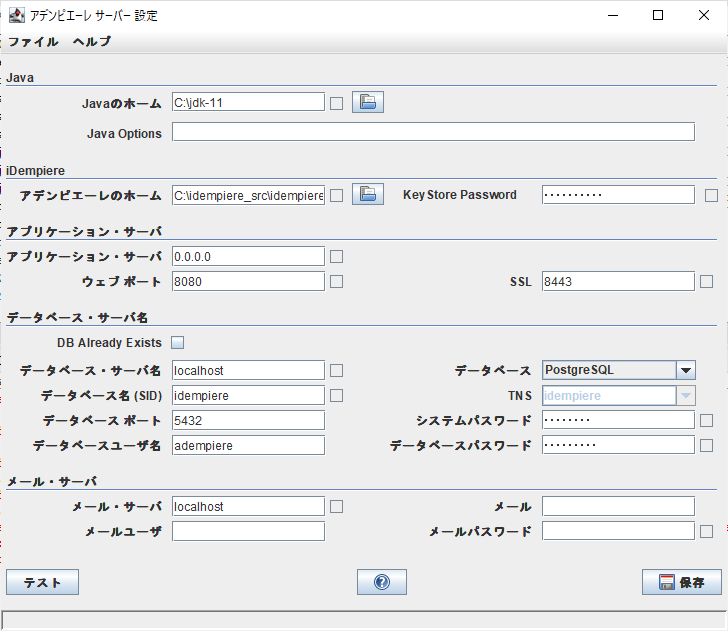The width and height of the screenshot is (728, 631).
Task: Toggle checkbox next to Javaのホーム field
Action: coord(337,103)
